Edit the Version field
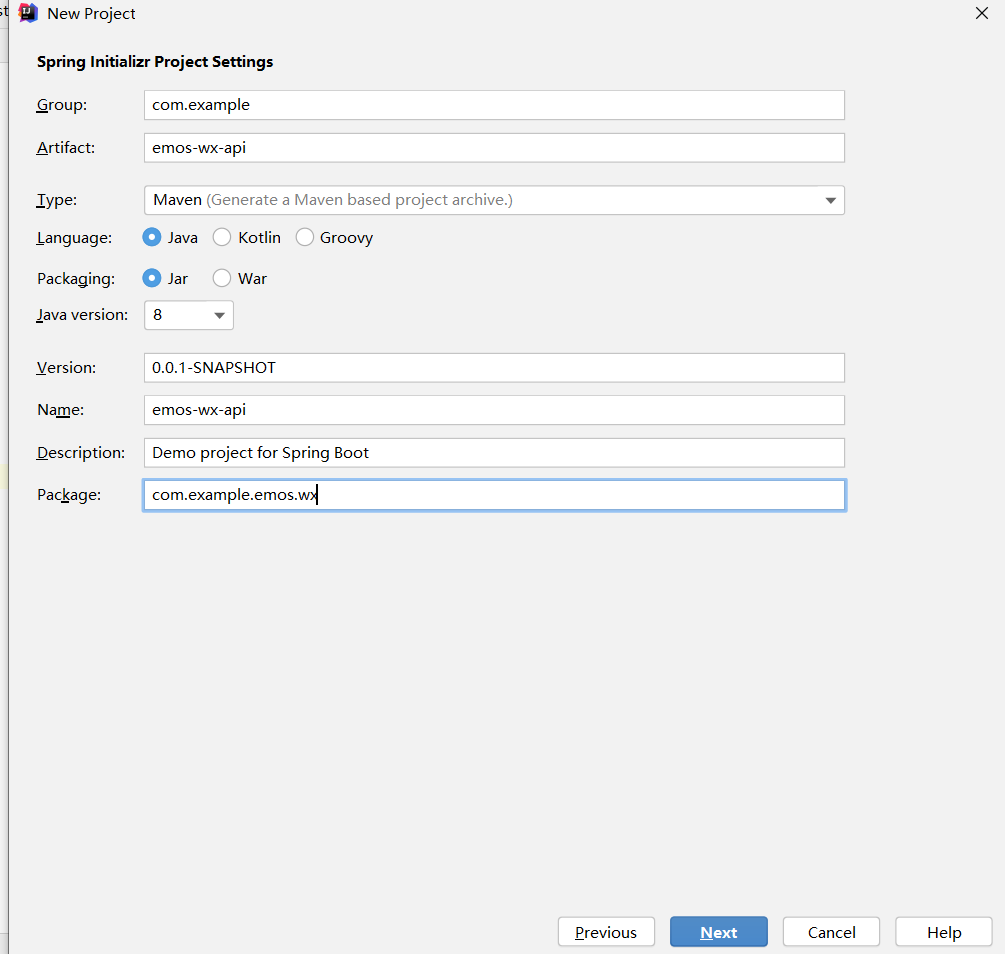Image resolution: width=1005 pixels, height=954 pixels. 494,367
